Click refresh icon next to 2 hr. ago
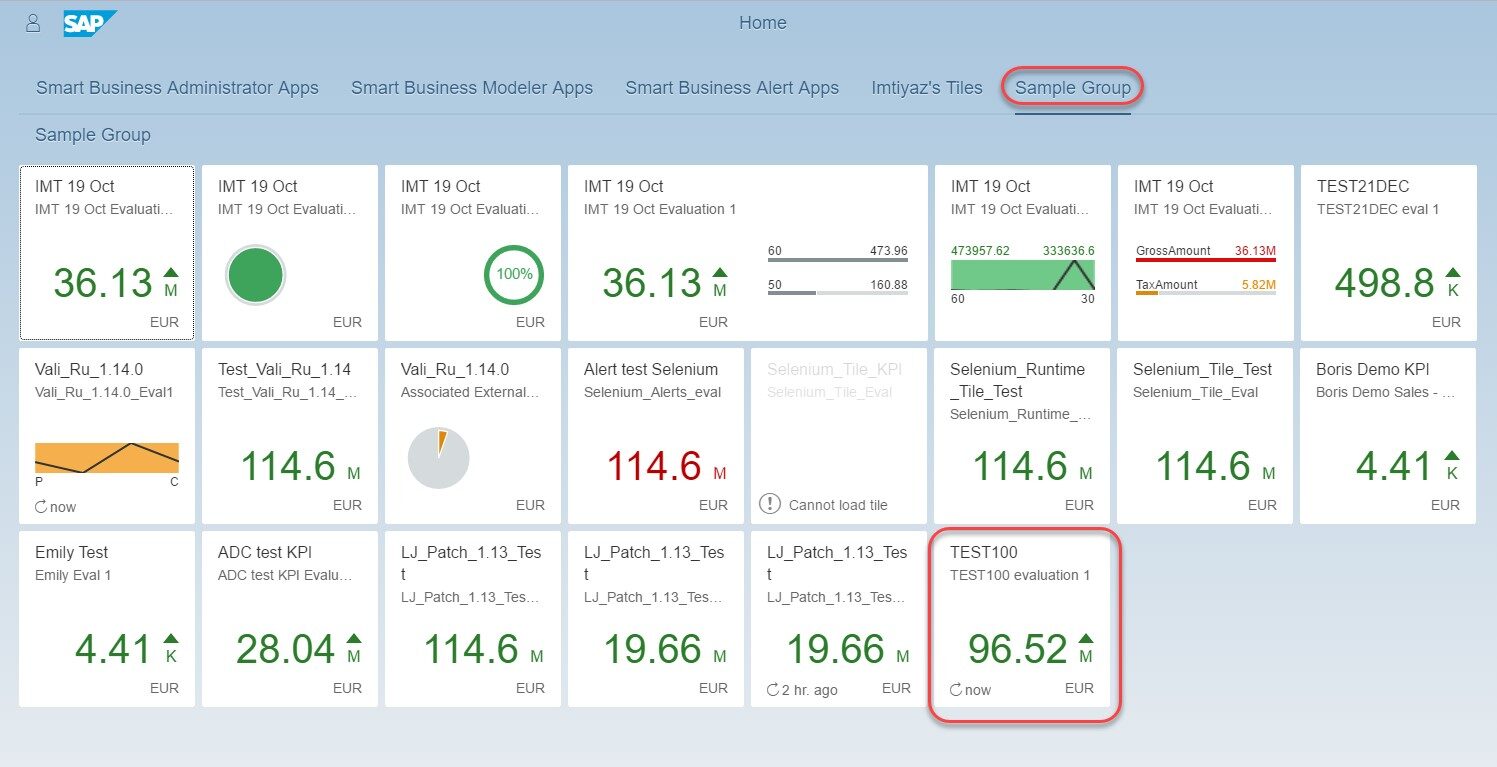This screenshot has width=1497, height=767. 773,690
